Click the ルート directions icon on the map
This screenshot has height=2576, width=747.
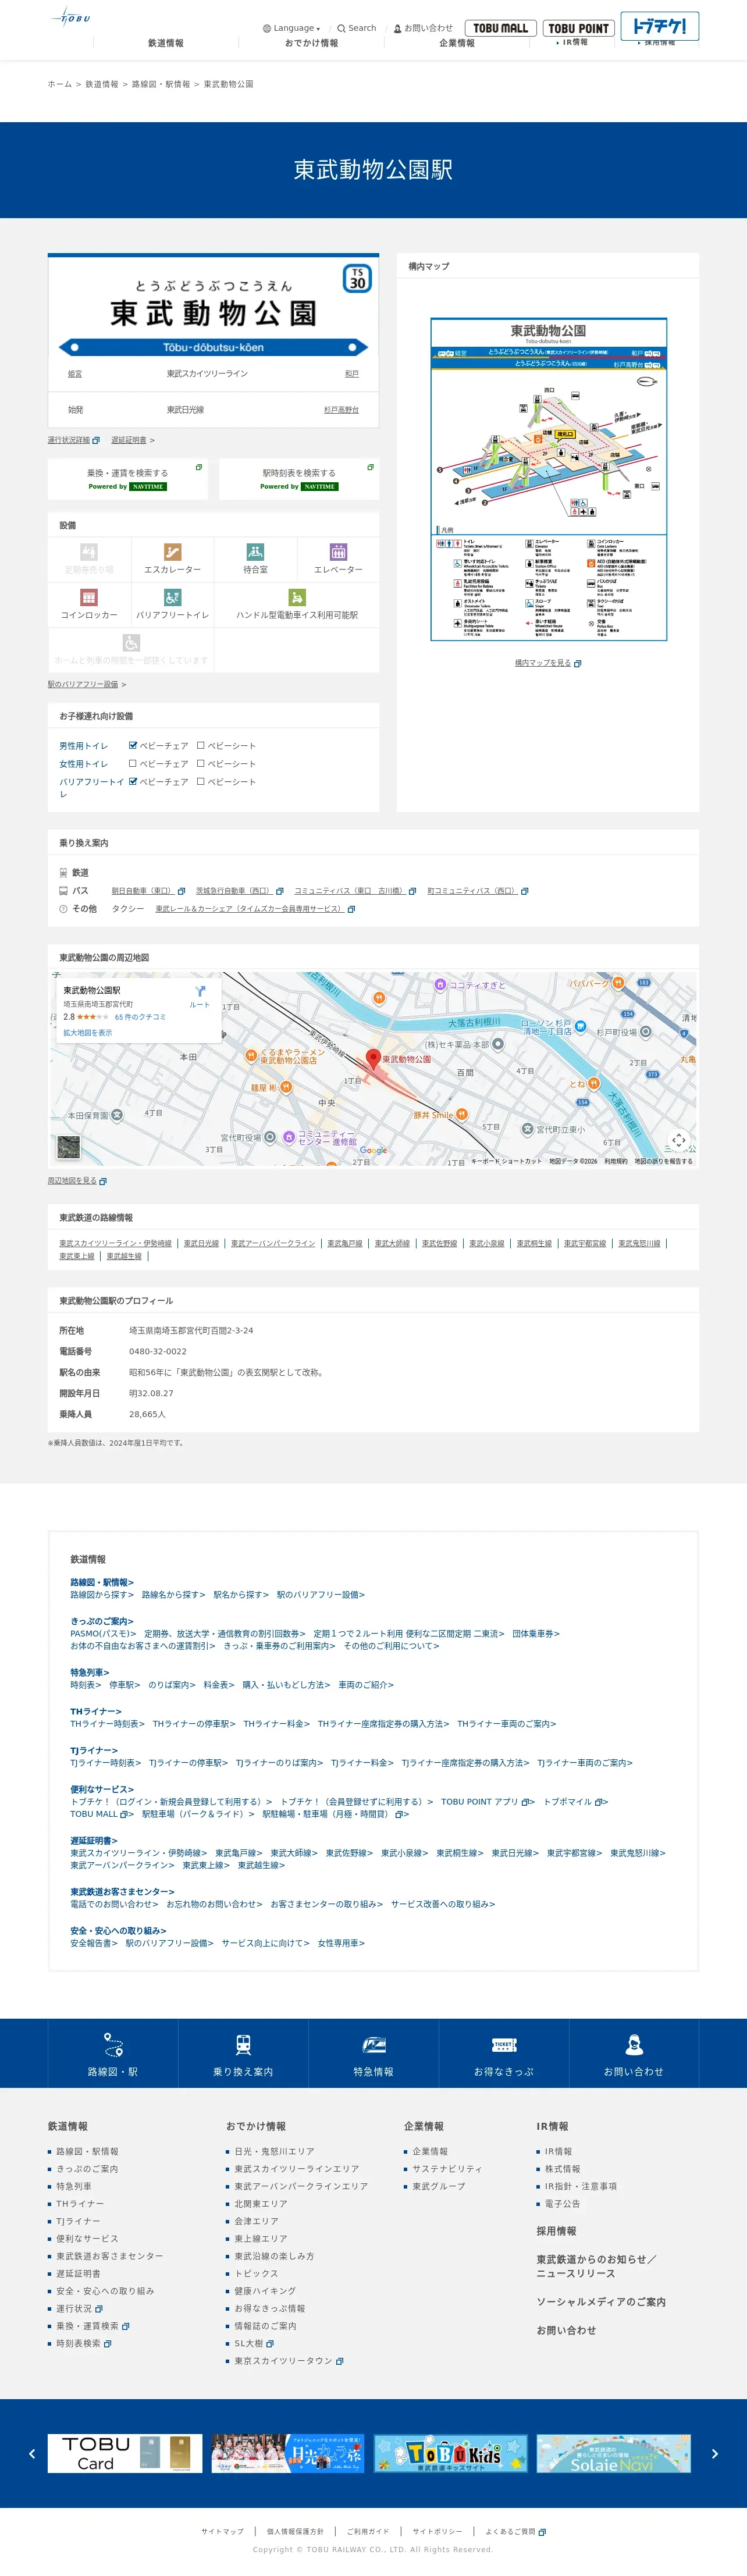point(200,992)
